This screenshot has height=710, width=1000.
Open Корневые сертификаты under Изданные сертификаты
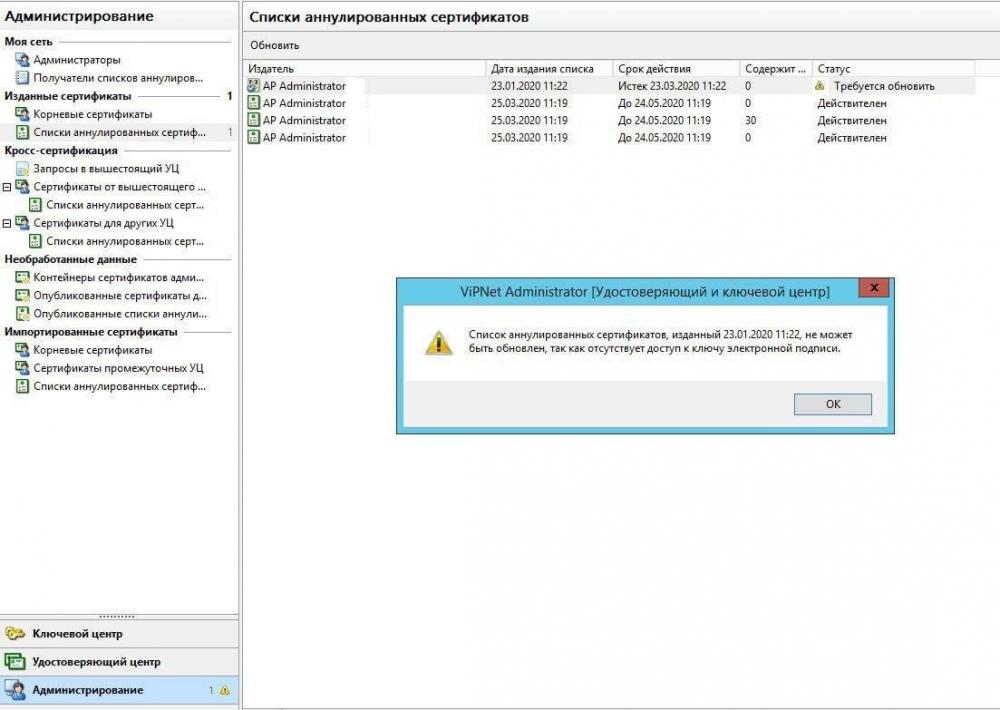tap(92, 114)
